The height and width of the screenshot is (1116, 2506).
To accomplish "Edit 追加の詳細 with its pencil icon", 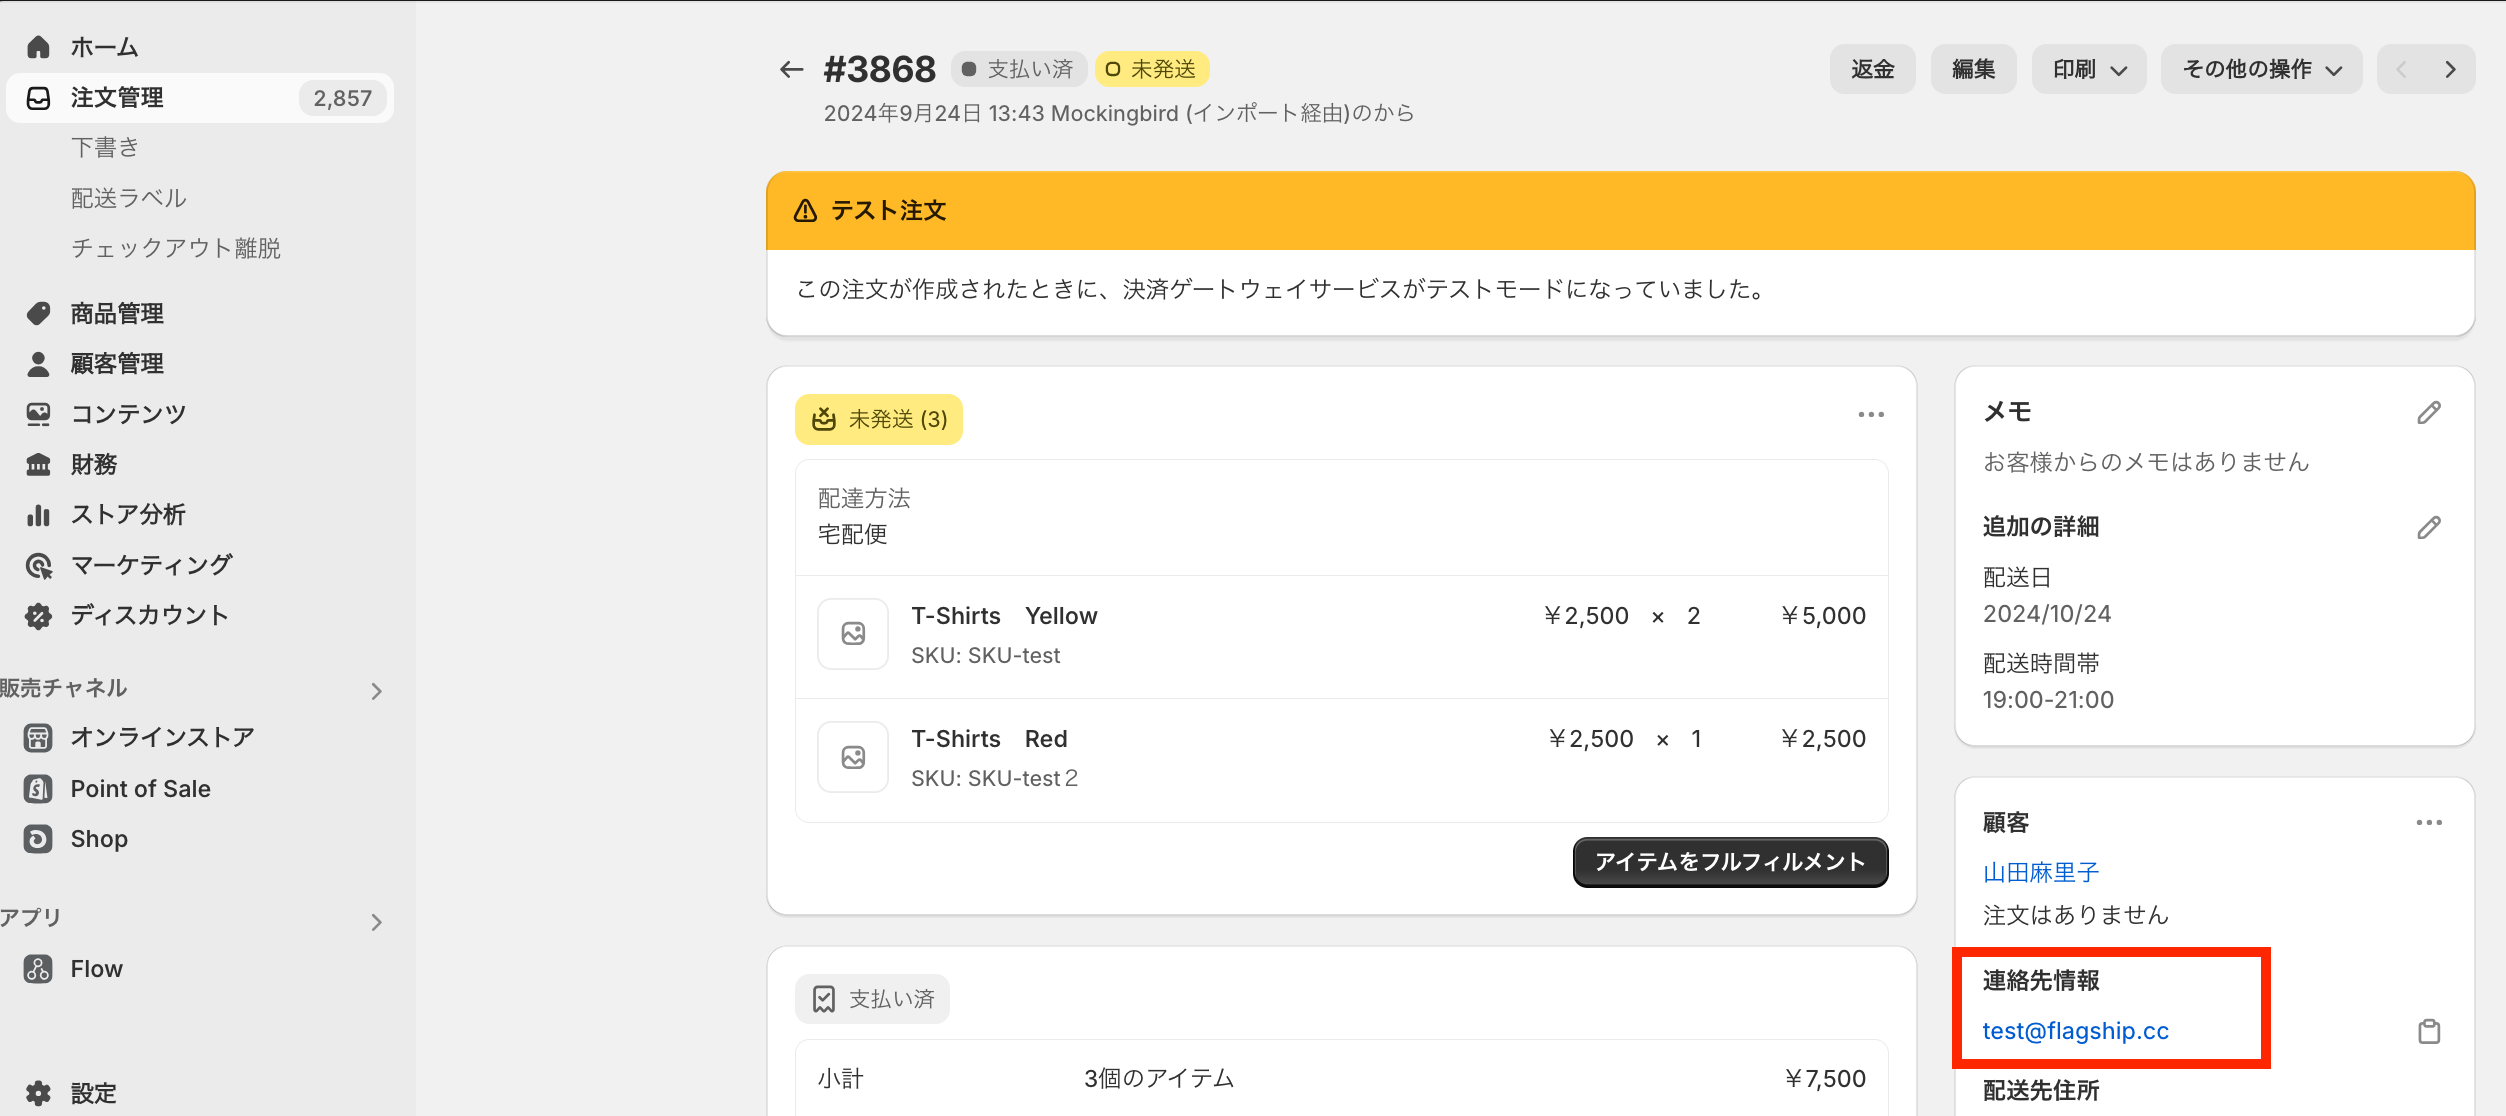I will [x=2429, y=528].
